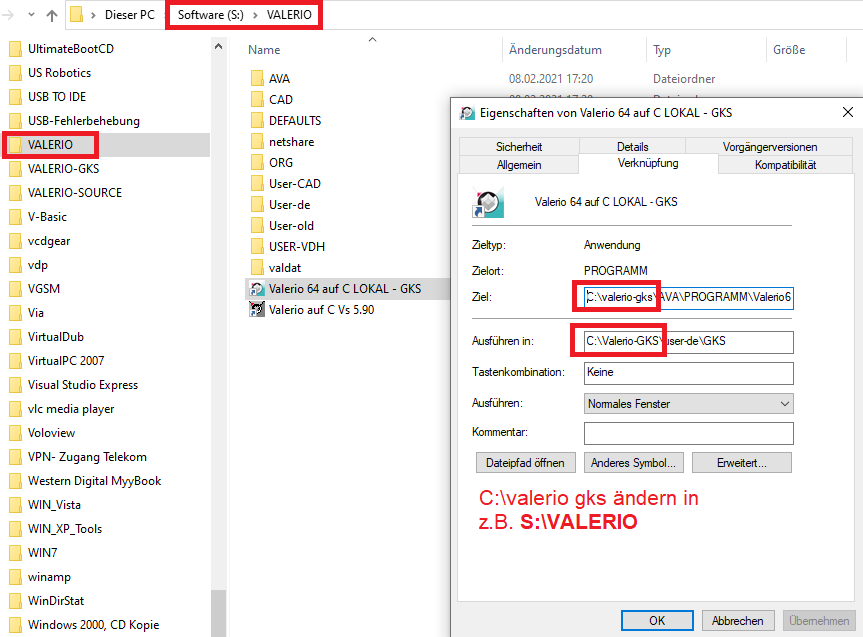This screenshot has width=863, height=637.
Task: Click the WinDirStat folder icon in sidebar
Action: (15, 601)
